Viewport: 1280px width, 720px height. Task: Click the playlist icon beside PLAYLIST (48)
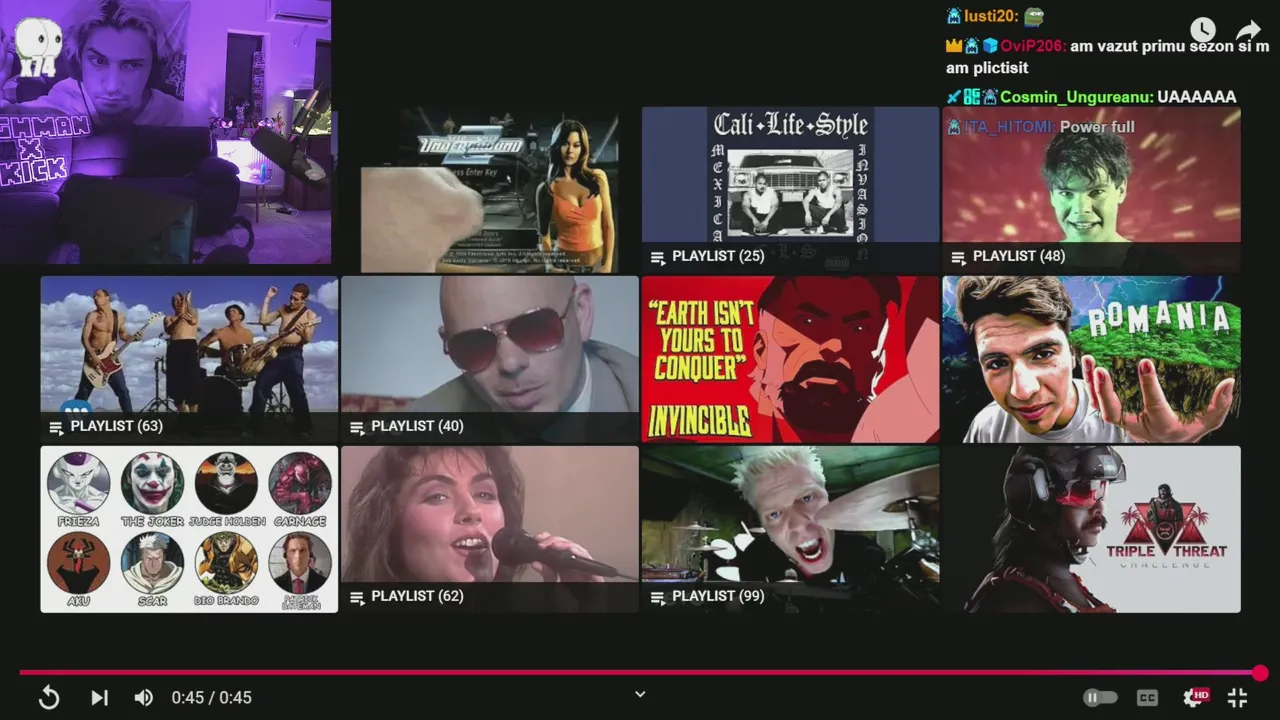pos(958,258)
